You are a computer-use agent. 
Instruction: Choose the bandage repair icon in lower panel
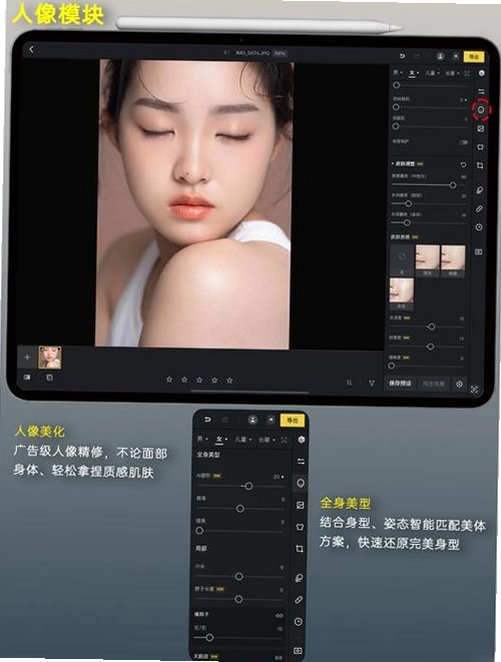[x=299, y=600]
